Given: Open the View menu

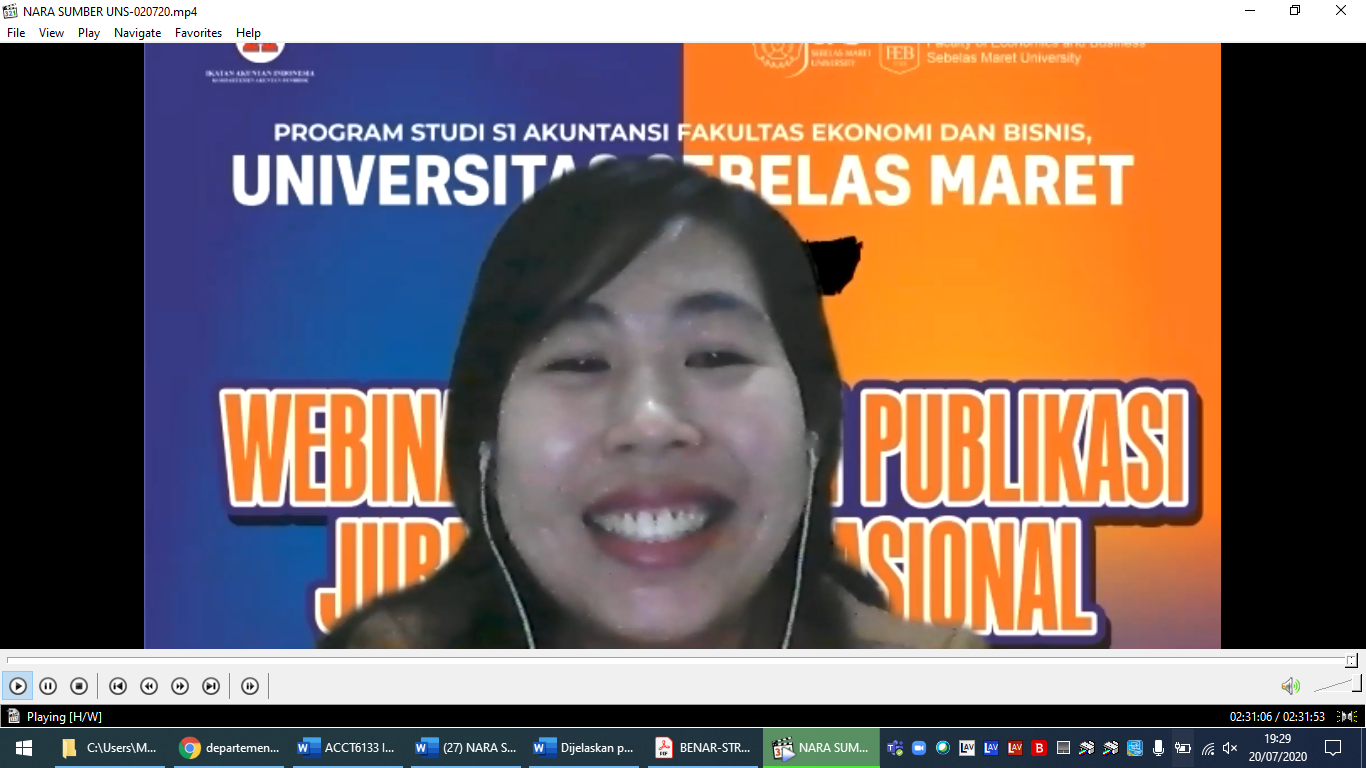Looking at the screenshot, I should click(x=51, y=33).
